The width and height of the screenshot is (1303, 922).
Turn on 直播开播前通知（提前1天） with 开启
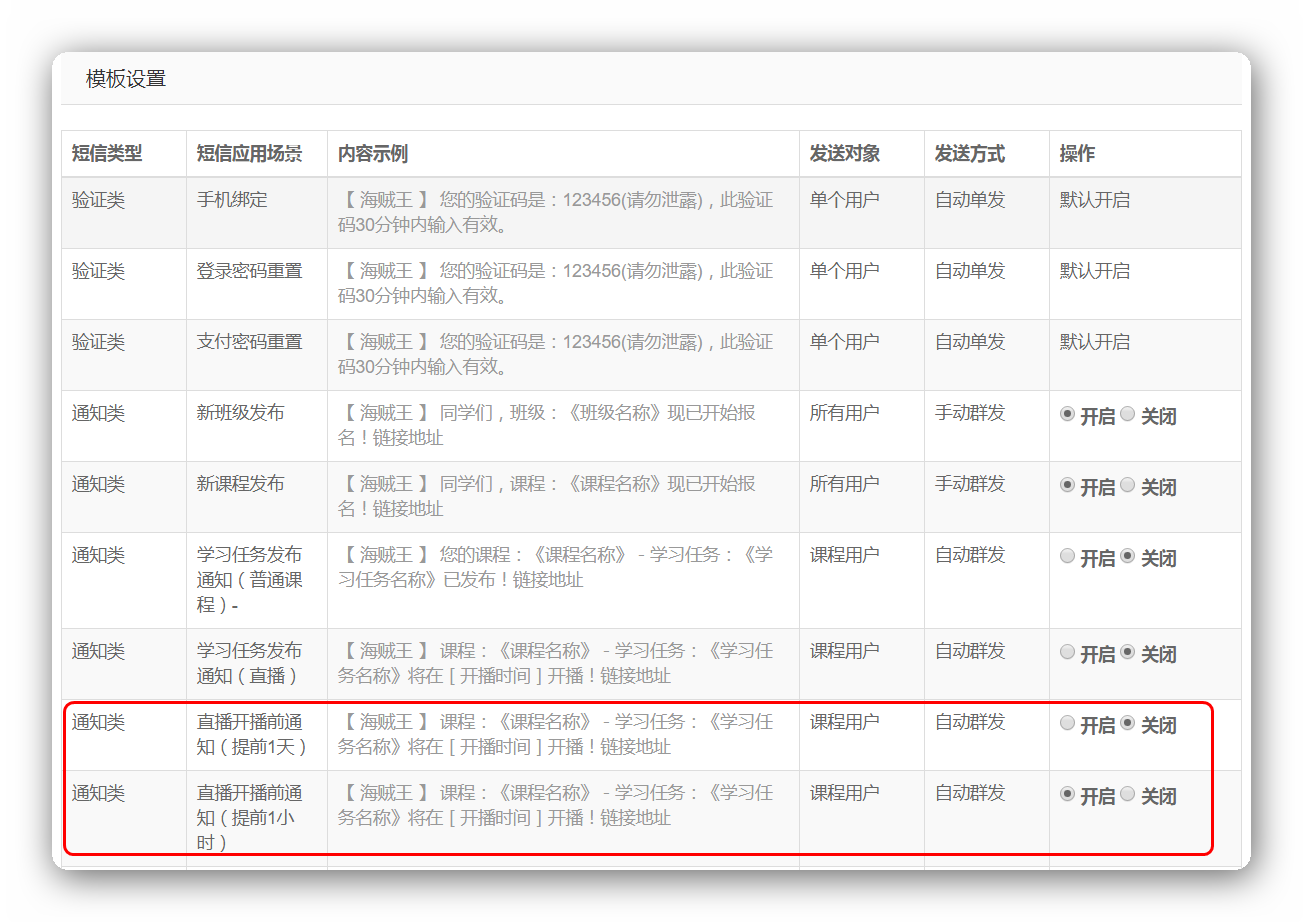coord(1067,723)
